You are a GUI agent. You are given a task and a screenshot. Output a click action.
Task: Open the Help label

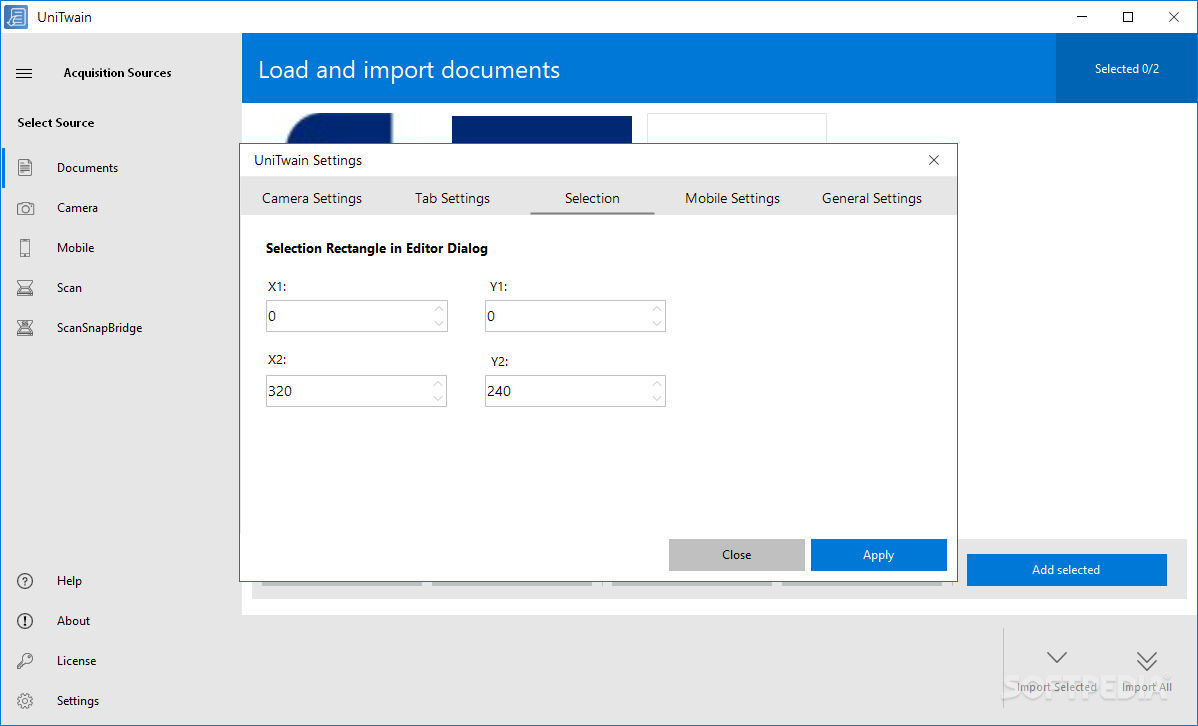click(69, 581)
